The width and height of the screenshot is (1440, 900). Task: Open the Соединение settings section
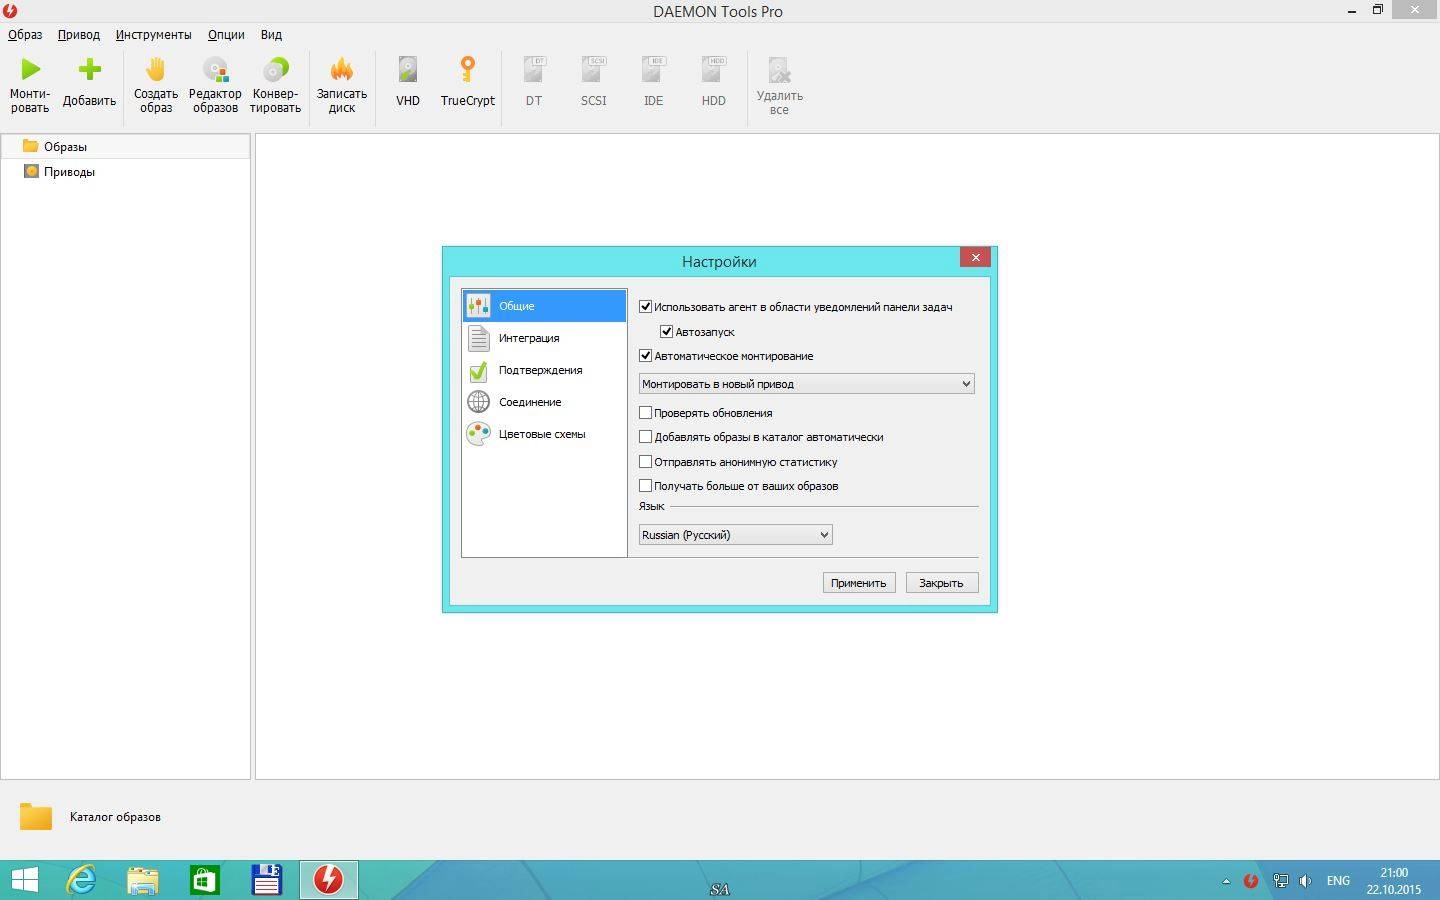544,402
